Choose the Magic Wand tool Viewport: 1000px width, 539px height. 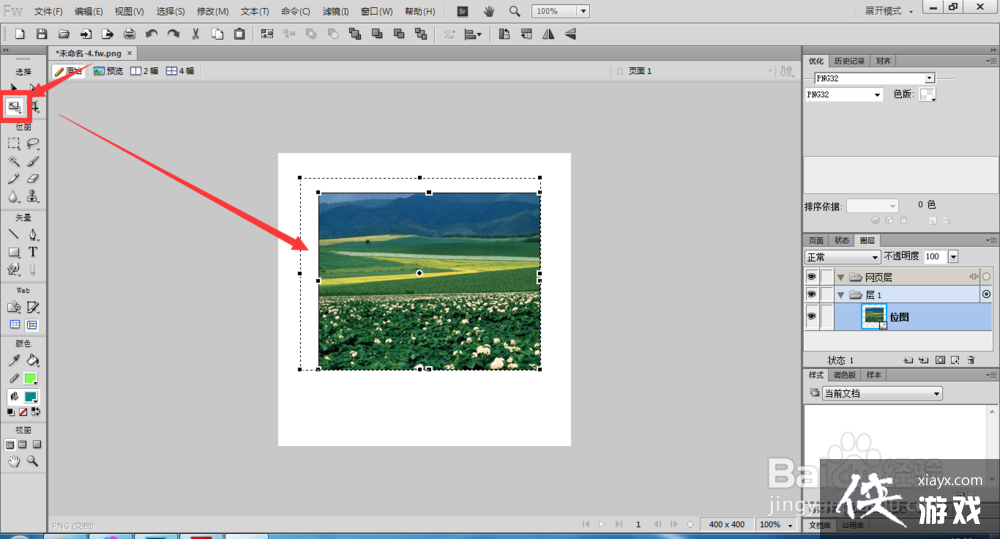(14, 161)
